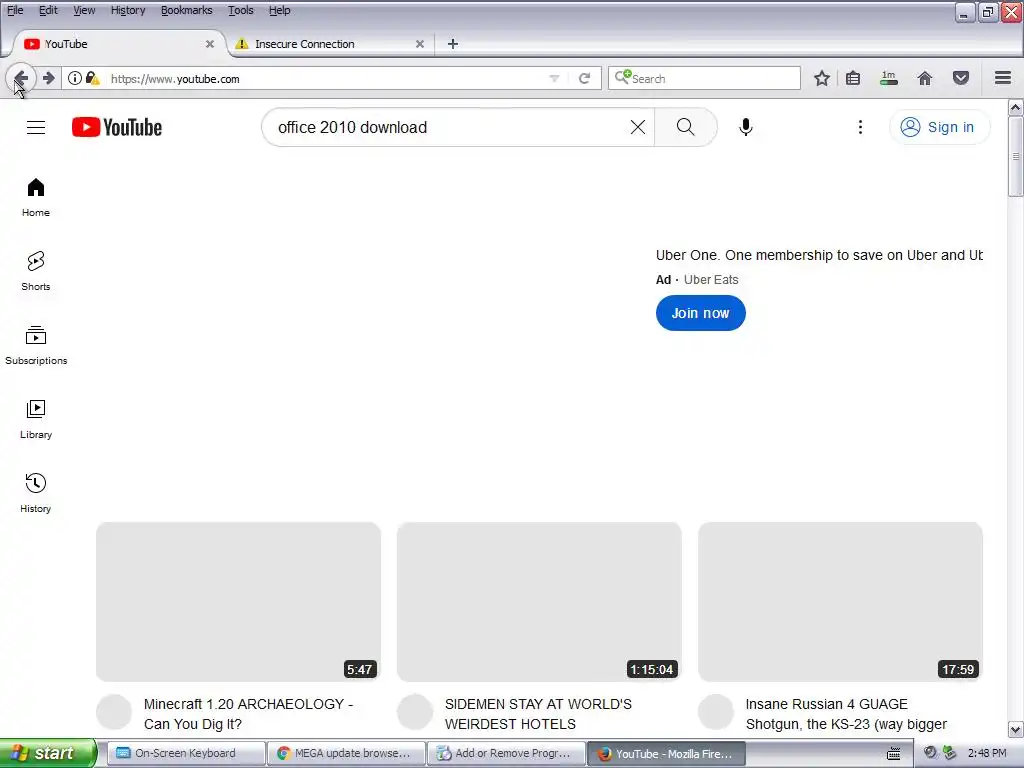Open the Windows Start menu

[48, 753]
